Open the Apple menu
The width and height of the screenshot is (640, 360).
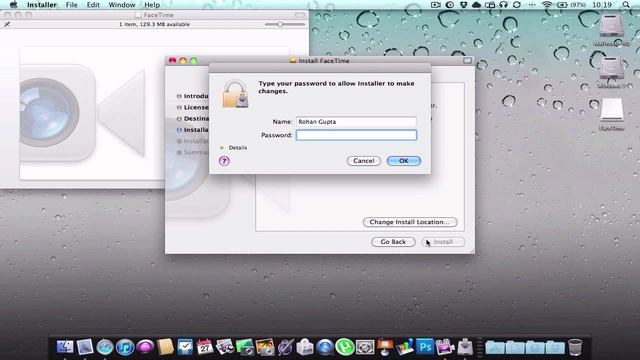click(13, 5)
